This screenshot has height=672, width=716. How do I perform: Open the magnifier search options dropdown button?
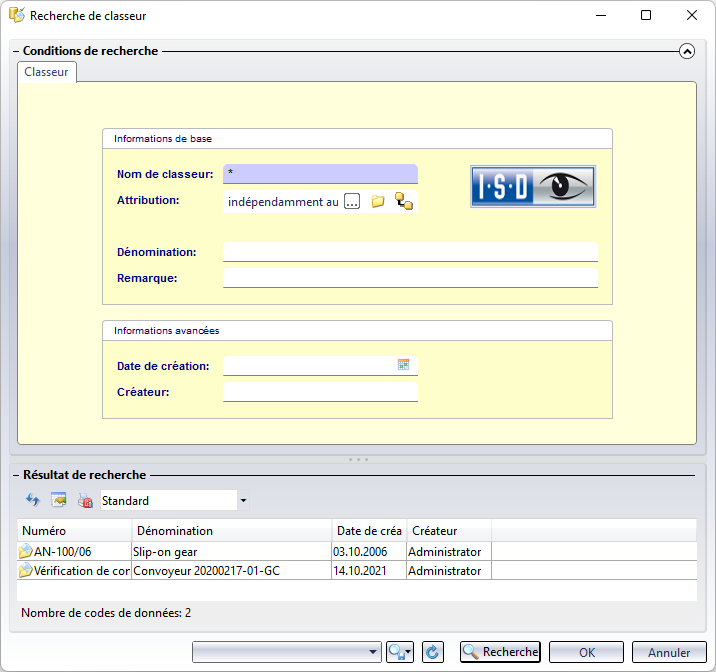tap(400, 652)
